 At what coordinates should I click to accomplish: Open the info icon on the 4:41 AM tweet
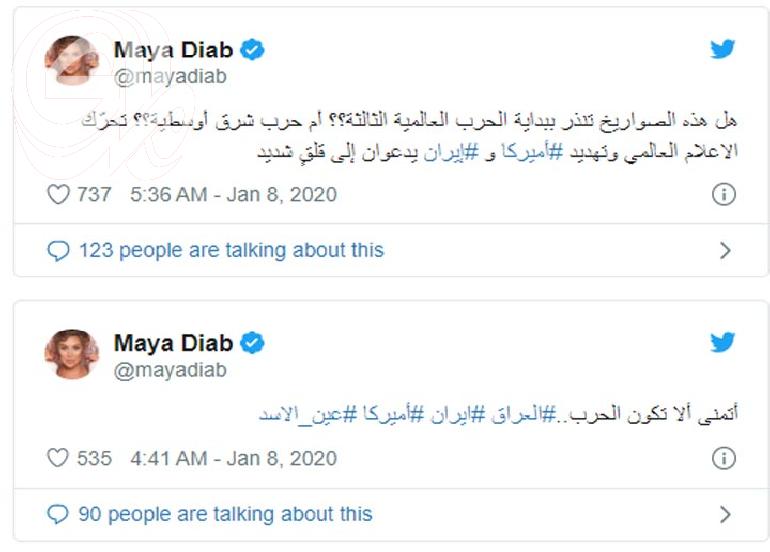723,459
